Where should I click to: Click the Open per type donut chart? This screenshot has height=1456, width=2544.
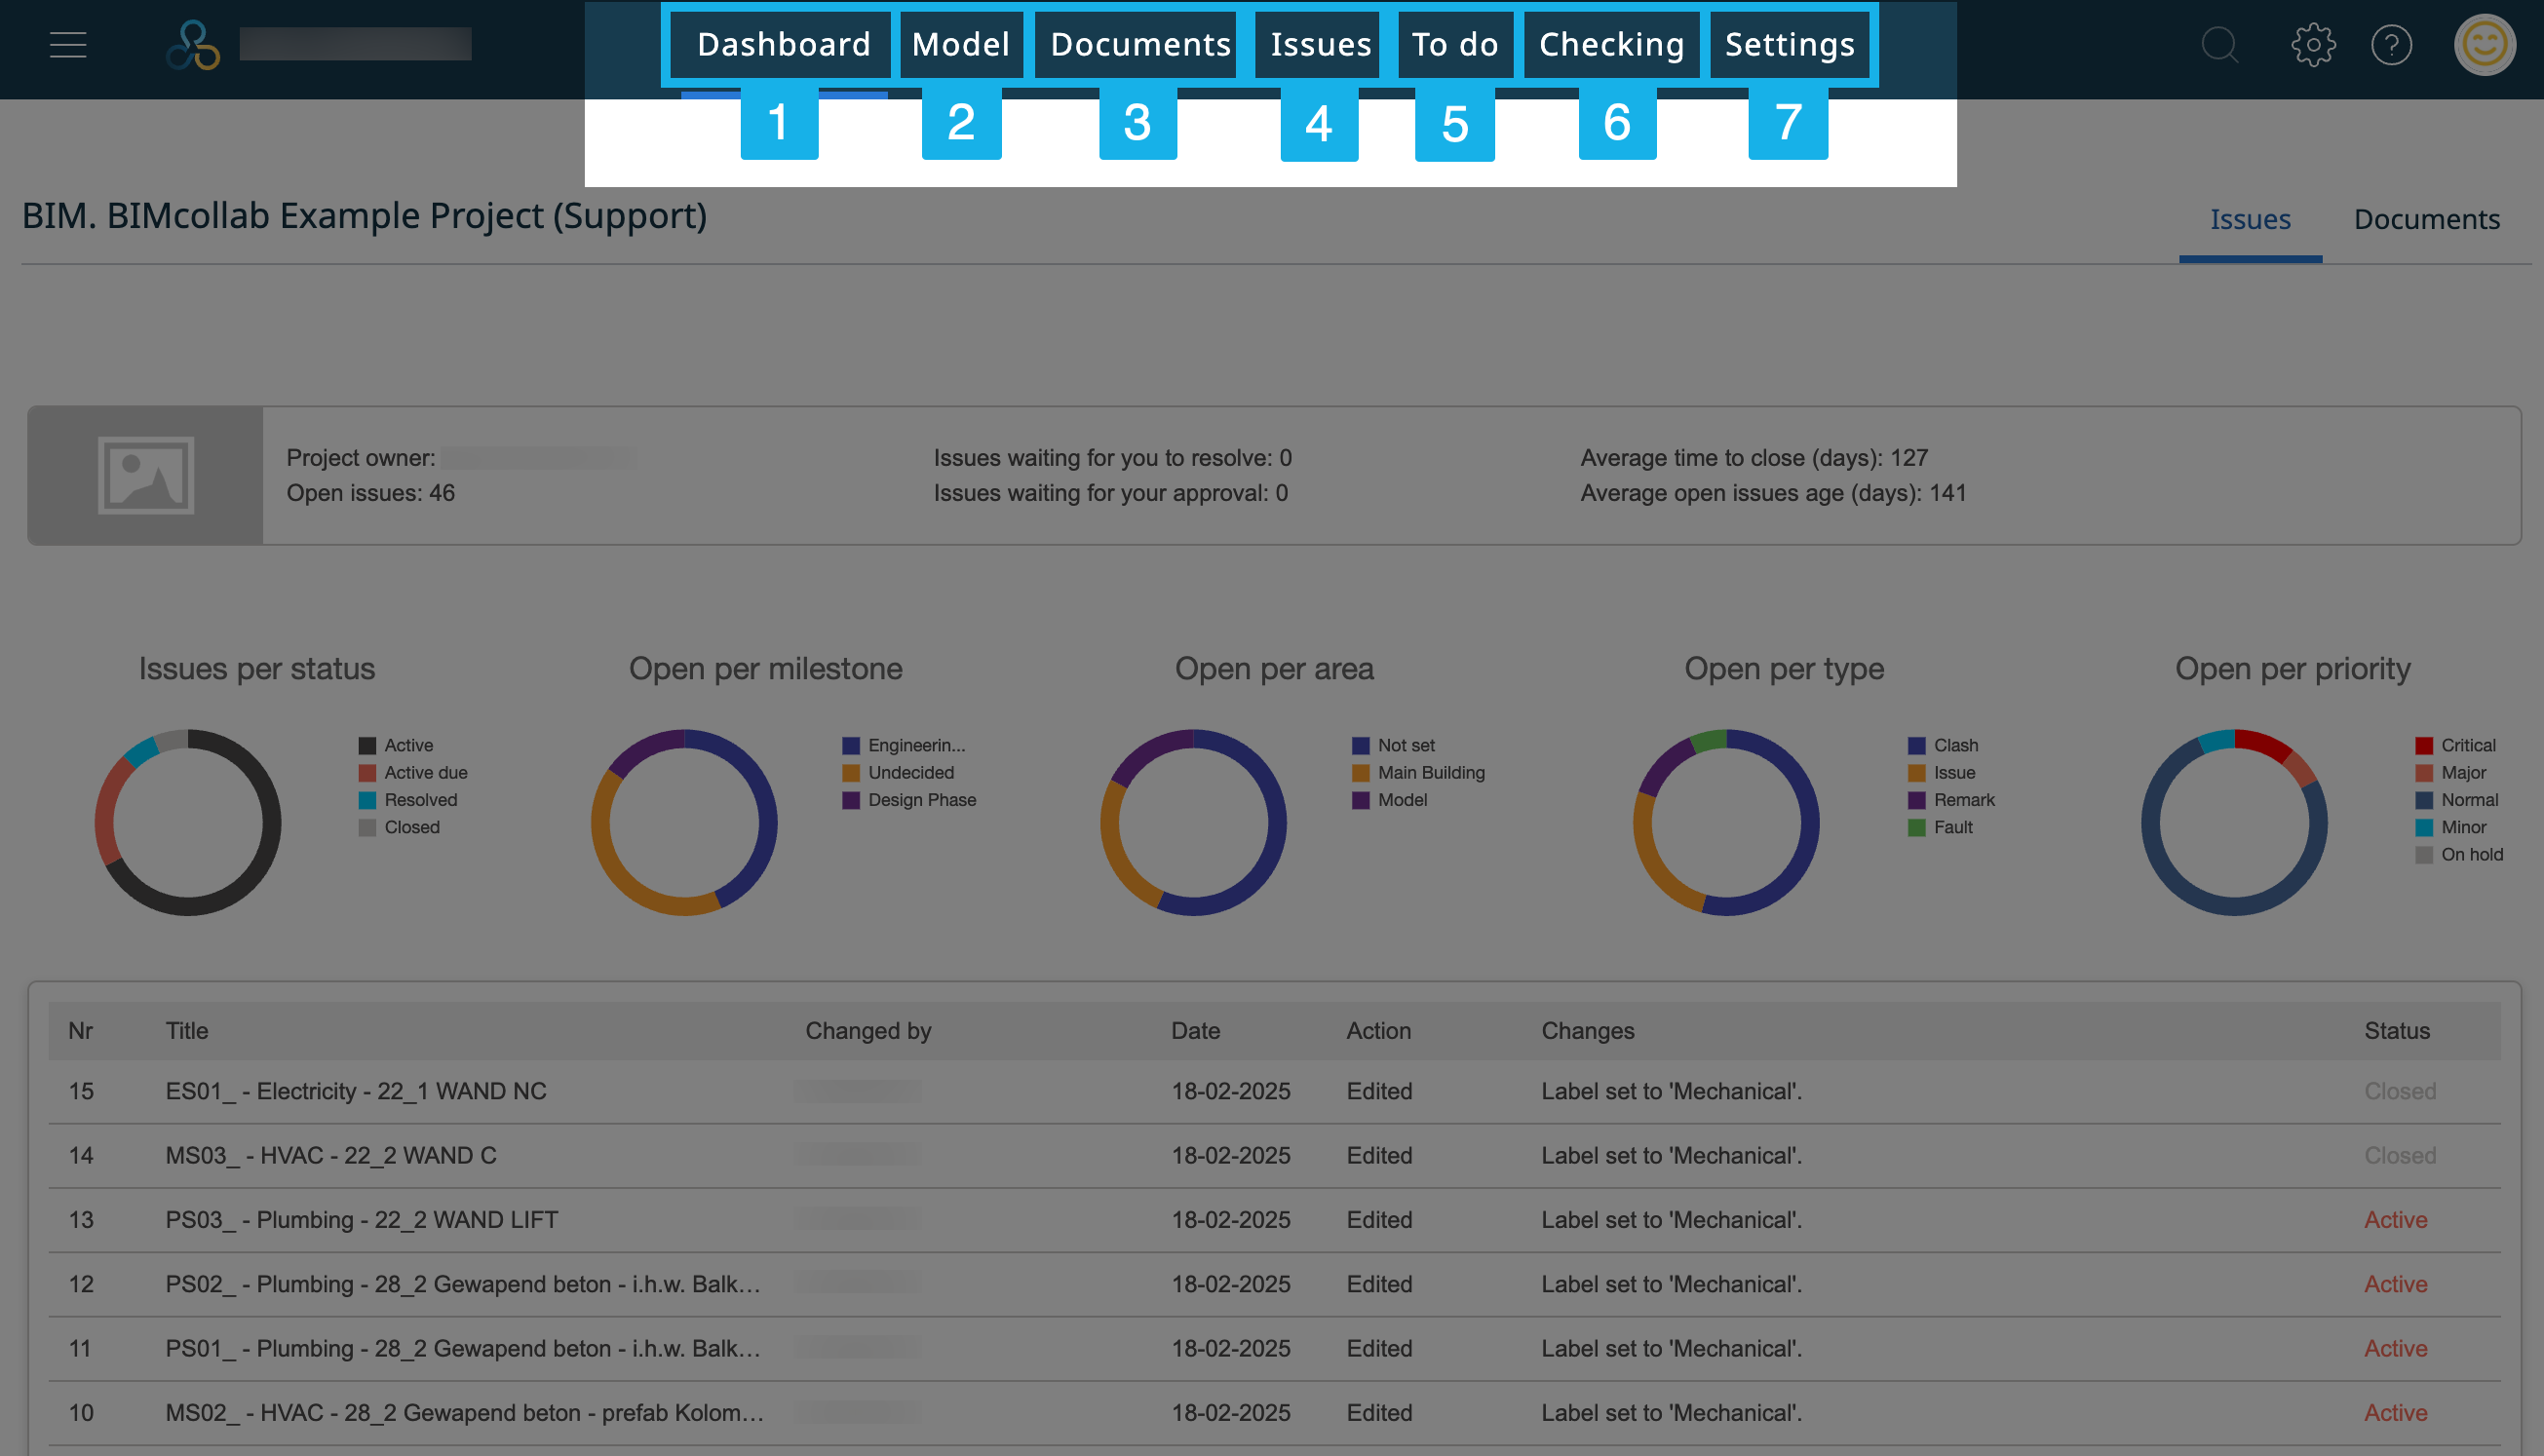(1726, 822)
